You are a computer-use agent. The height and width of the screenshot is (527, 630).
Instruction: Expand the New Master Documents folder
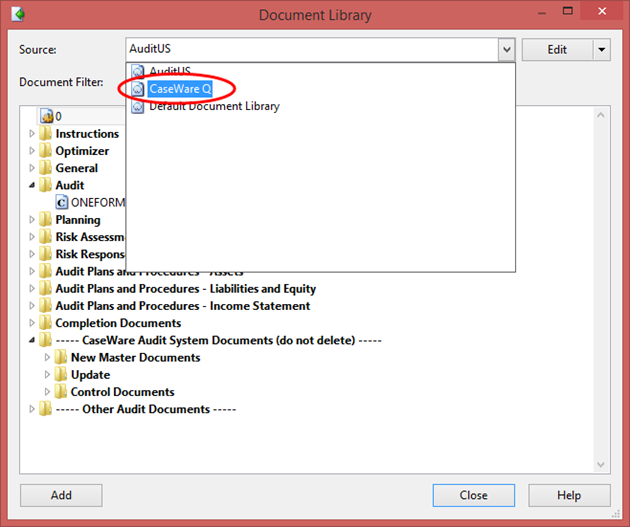tap(47, 358)
